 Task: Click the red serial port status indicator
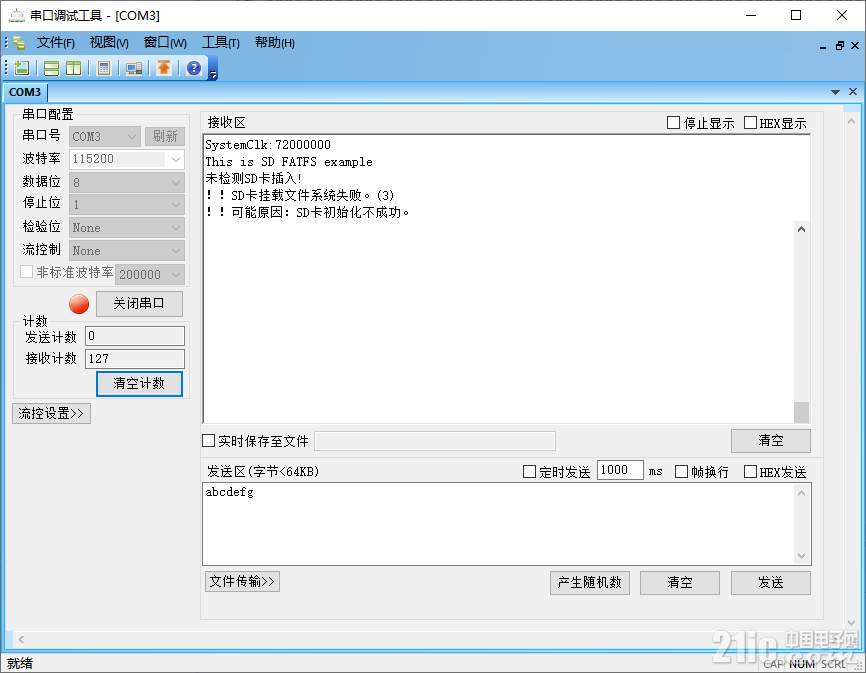tap(79, 304)
